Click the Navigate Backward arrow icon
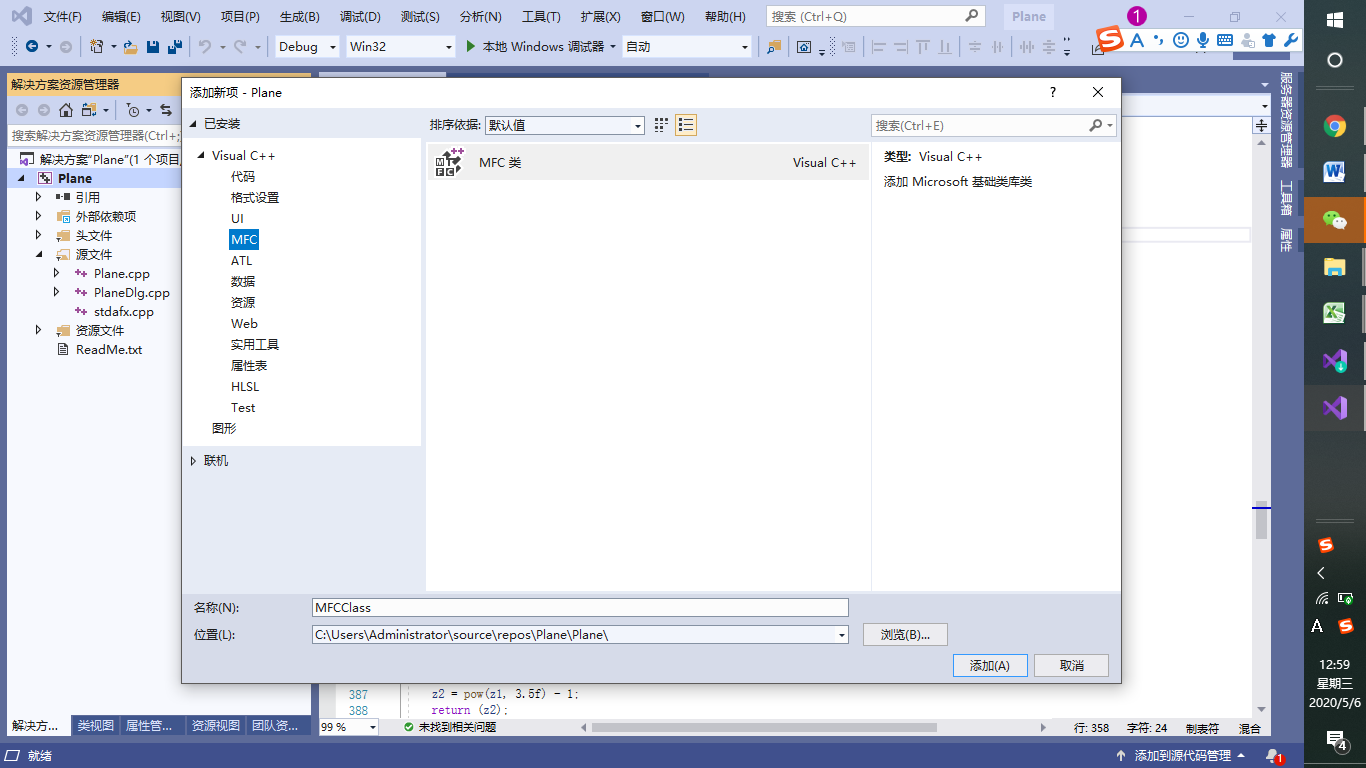The image size is (1366, 768). pos(32,47)
